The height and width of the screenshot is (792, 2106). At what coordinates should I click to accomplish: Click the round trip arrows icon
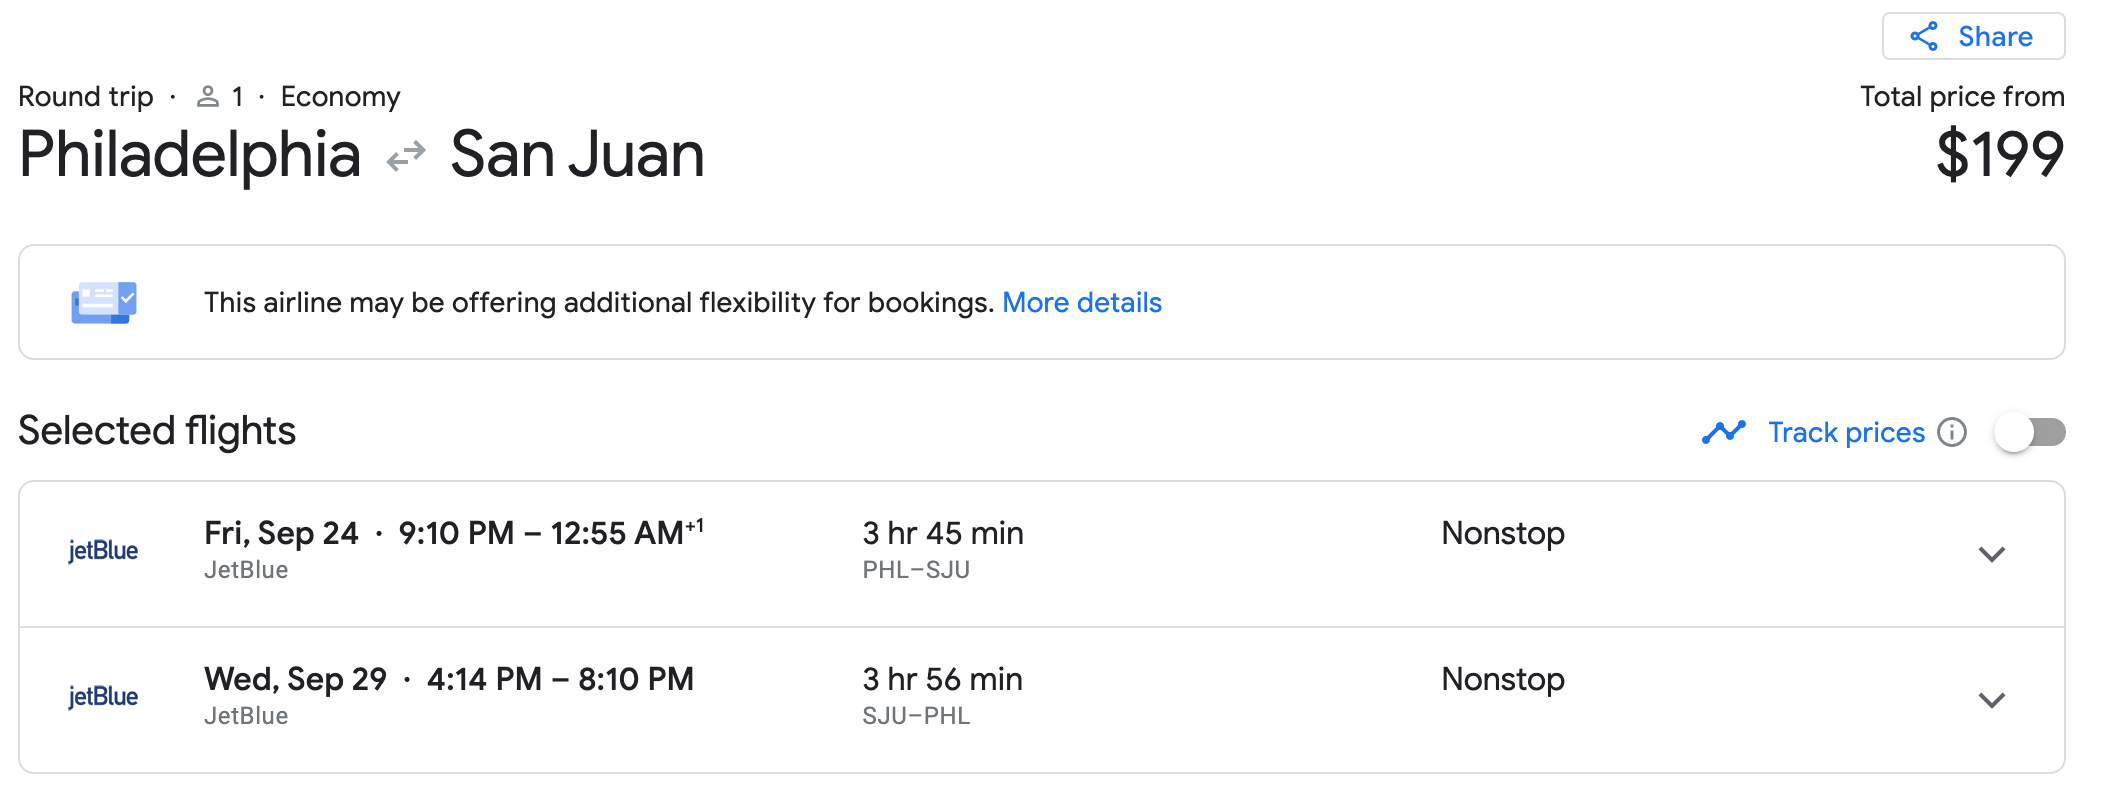click(406, 157)
